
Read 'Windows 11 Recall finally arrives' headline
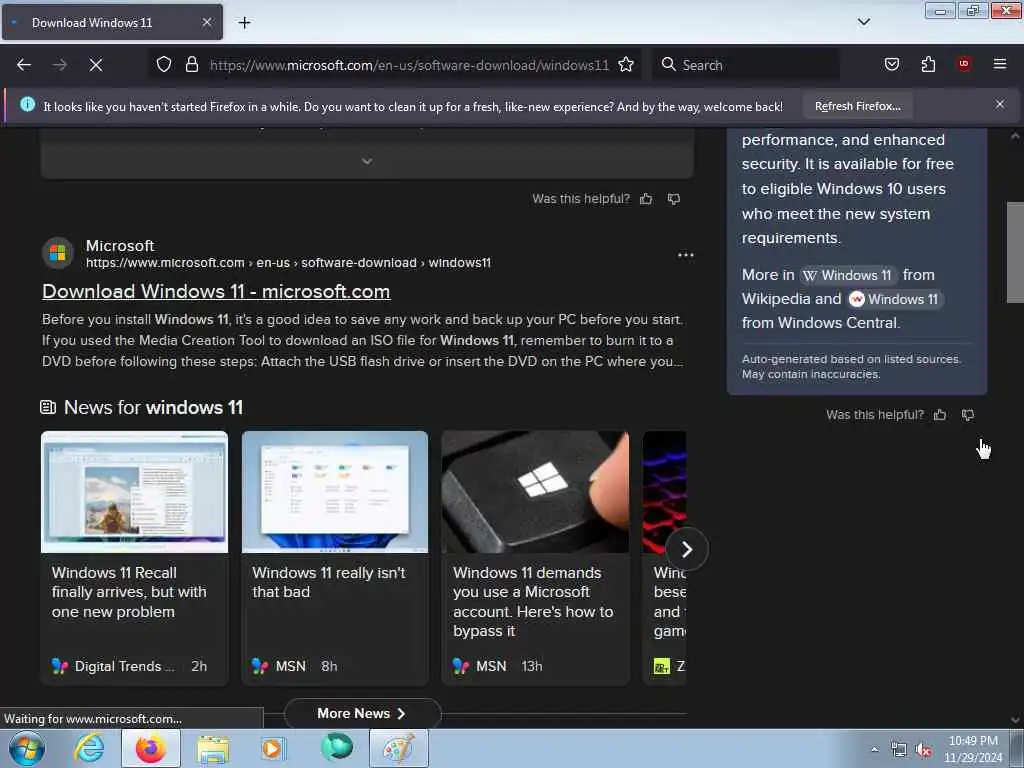tap(129, 592)
